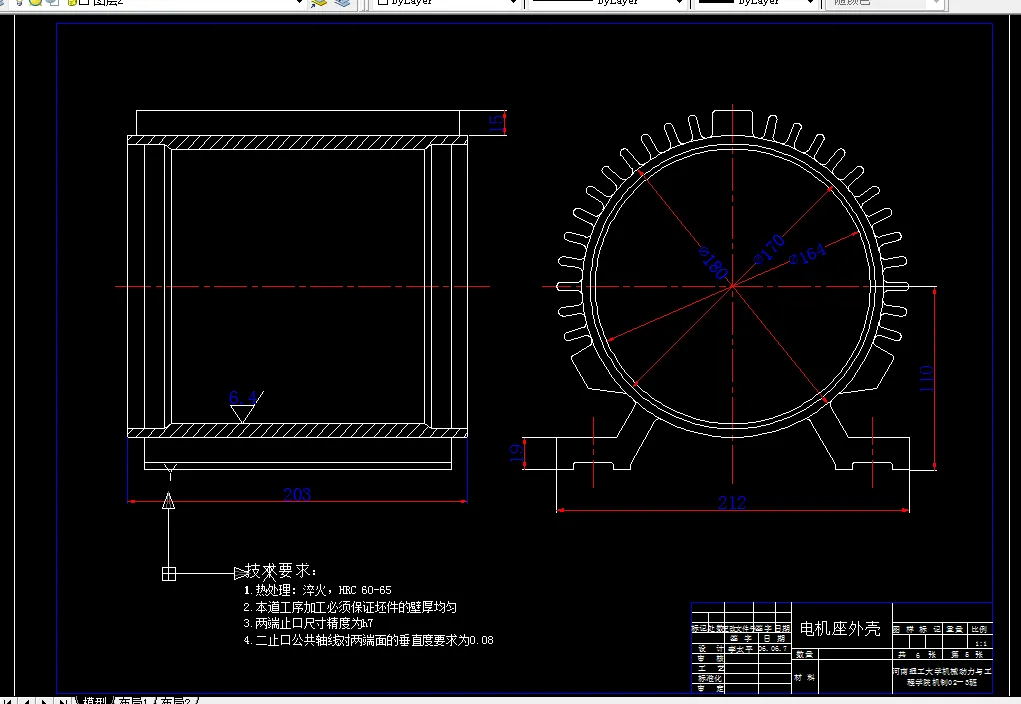Viewport: 1021px width, 704px height.
Task: Select the 材料 cell in title block
Action: point(804,677)
